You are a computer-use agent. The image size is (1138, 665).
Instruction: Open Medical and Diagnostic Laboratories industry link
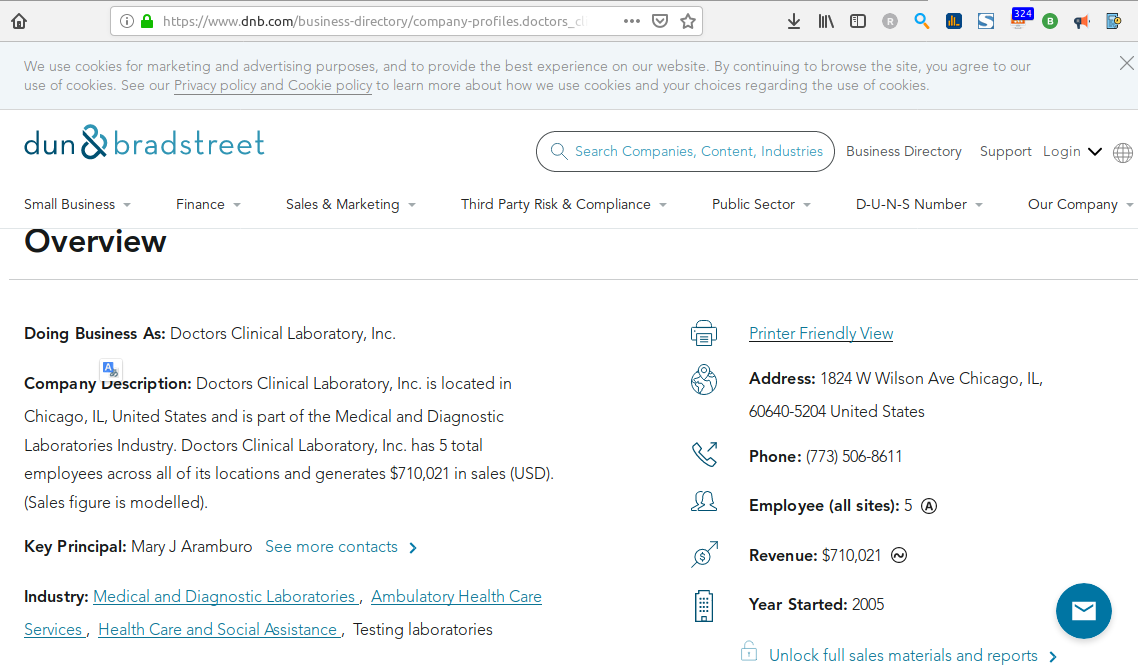(x=226, y=597)
